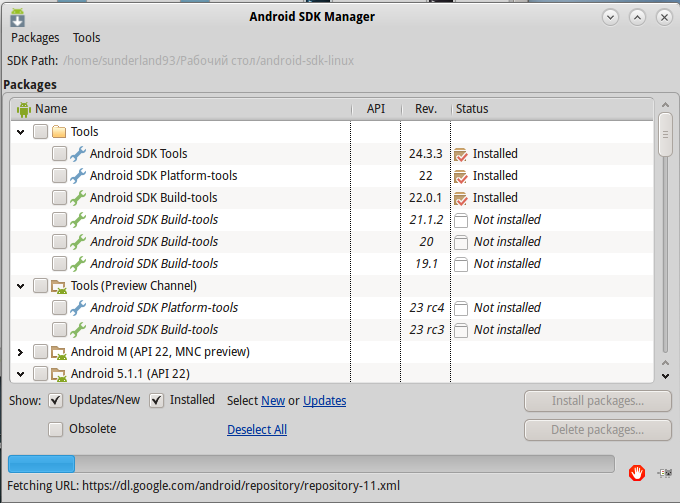This screenshot has width=680, height=503.
Task: Click the Updates selection link
Action: [x=324, y=401]
